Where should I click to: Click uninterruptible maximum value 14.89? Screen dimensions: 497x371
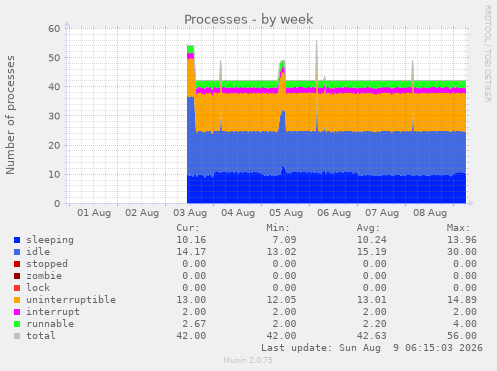[462, 300]
